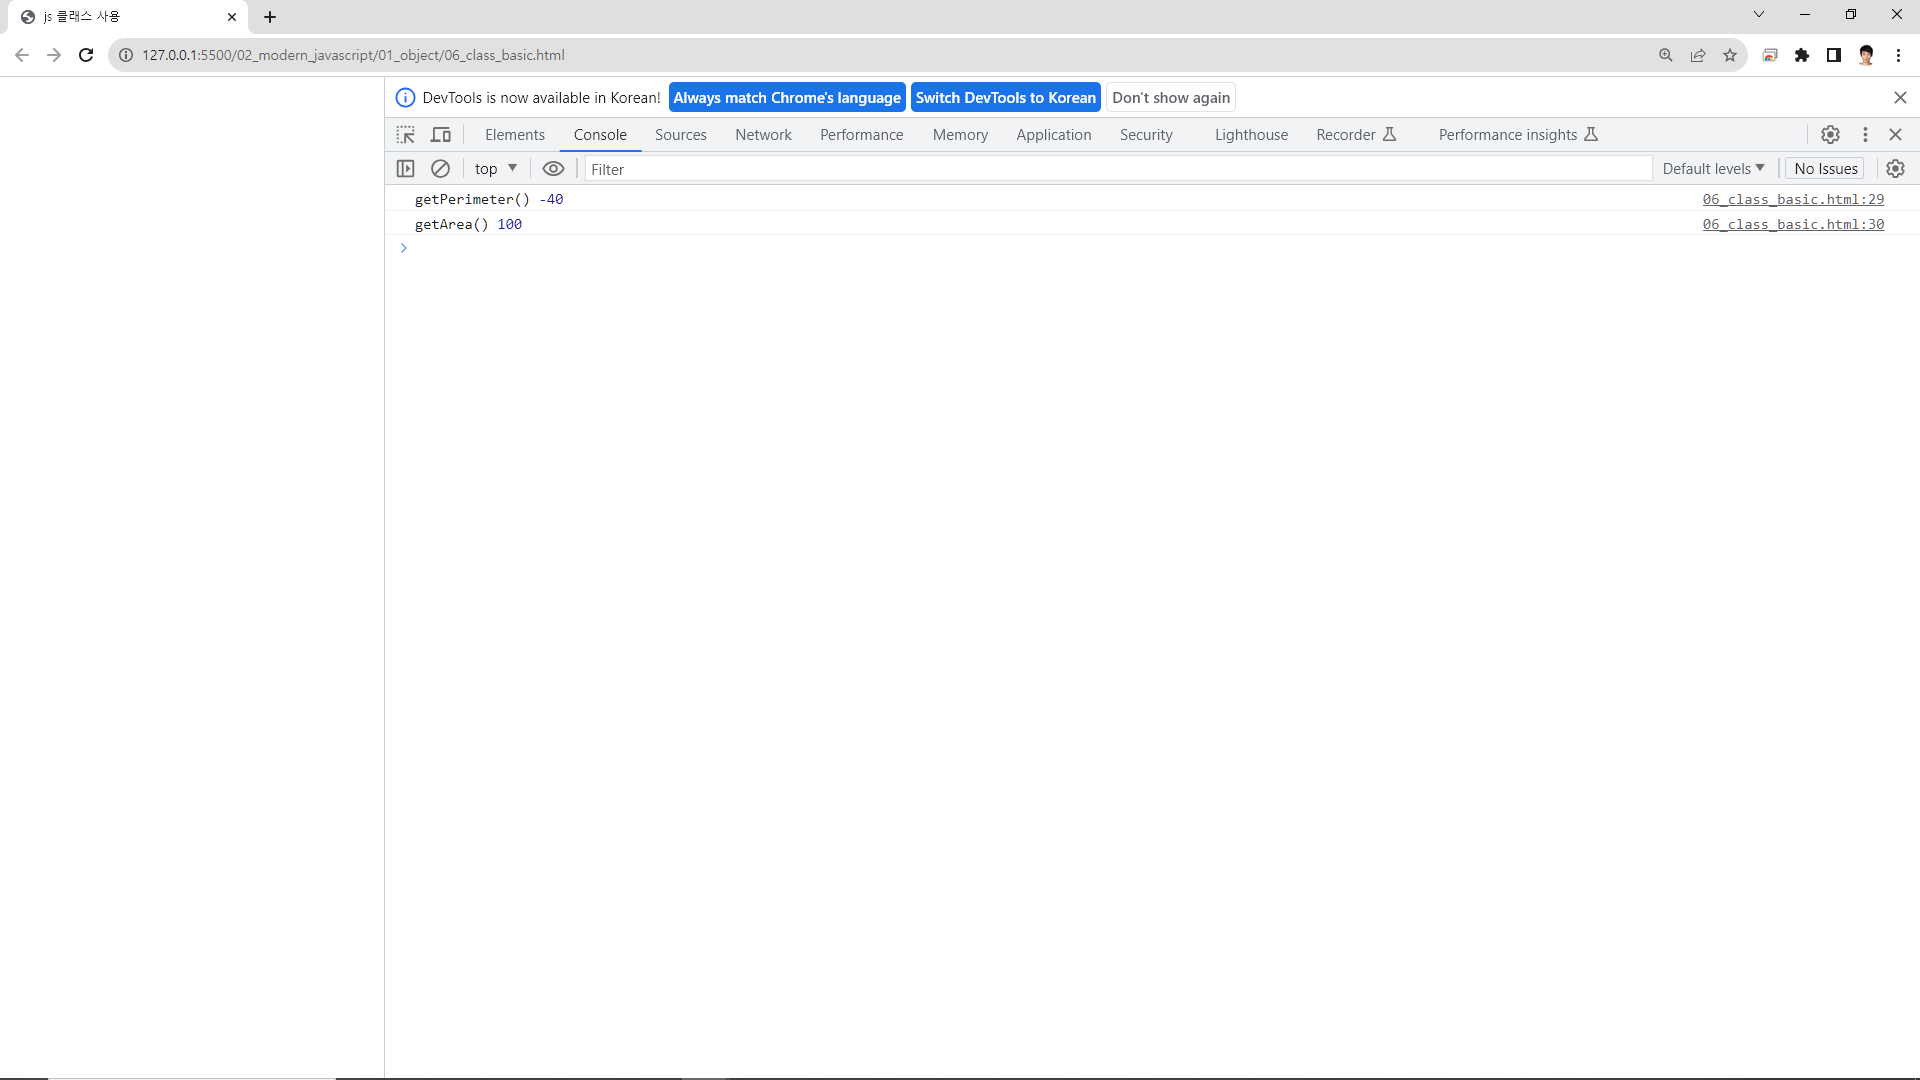Image resolution: width=1920 pixels, height=1080 pixels.
Task: Open DevTools settings gear icon
Action: 1830,135
